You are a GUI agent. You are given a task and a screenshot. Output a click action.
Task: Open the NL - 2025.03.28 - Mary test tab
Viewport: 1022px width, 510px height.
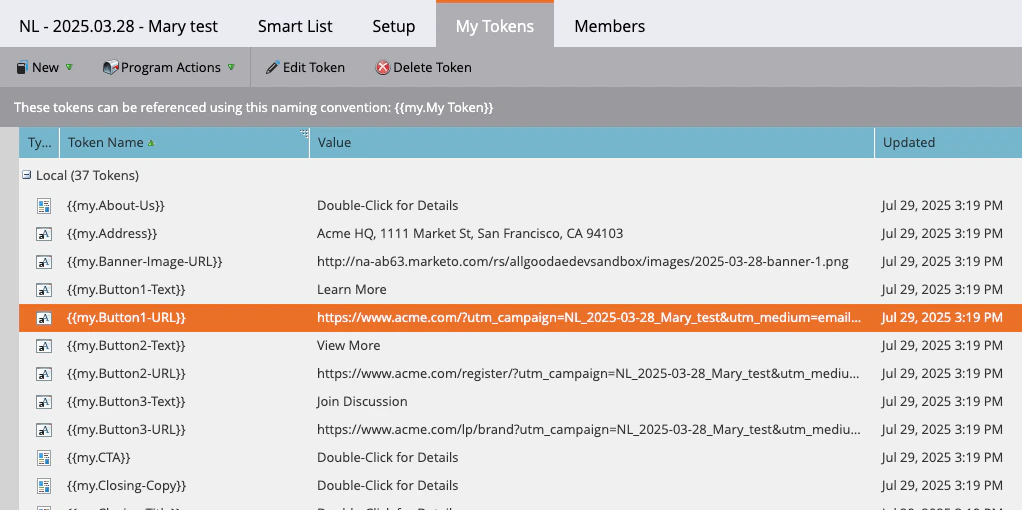click(x=119, y=26)
